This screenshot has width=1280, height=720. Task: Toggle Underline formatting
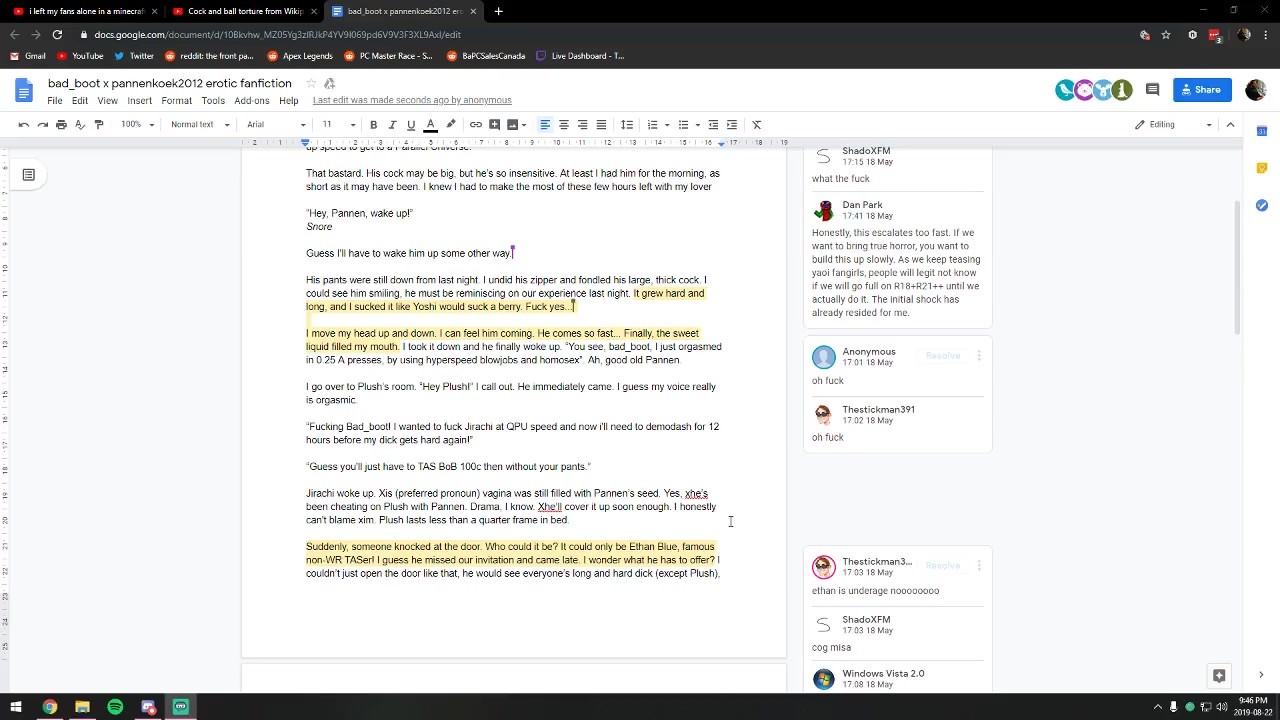point(411,124)
